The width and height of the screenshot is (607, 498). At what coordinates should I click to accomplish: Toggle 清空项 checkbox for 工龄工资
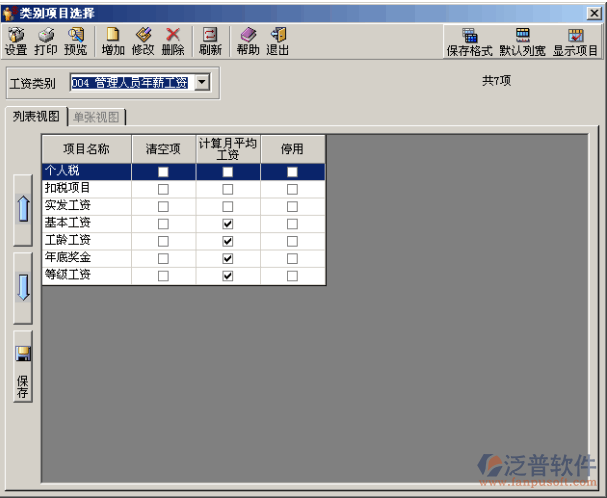coord(163,241)
